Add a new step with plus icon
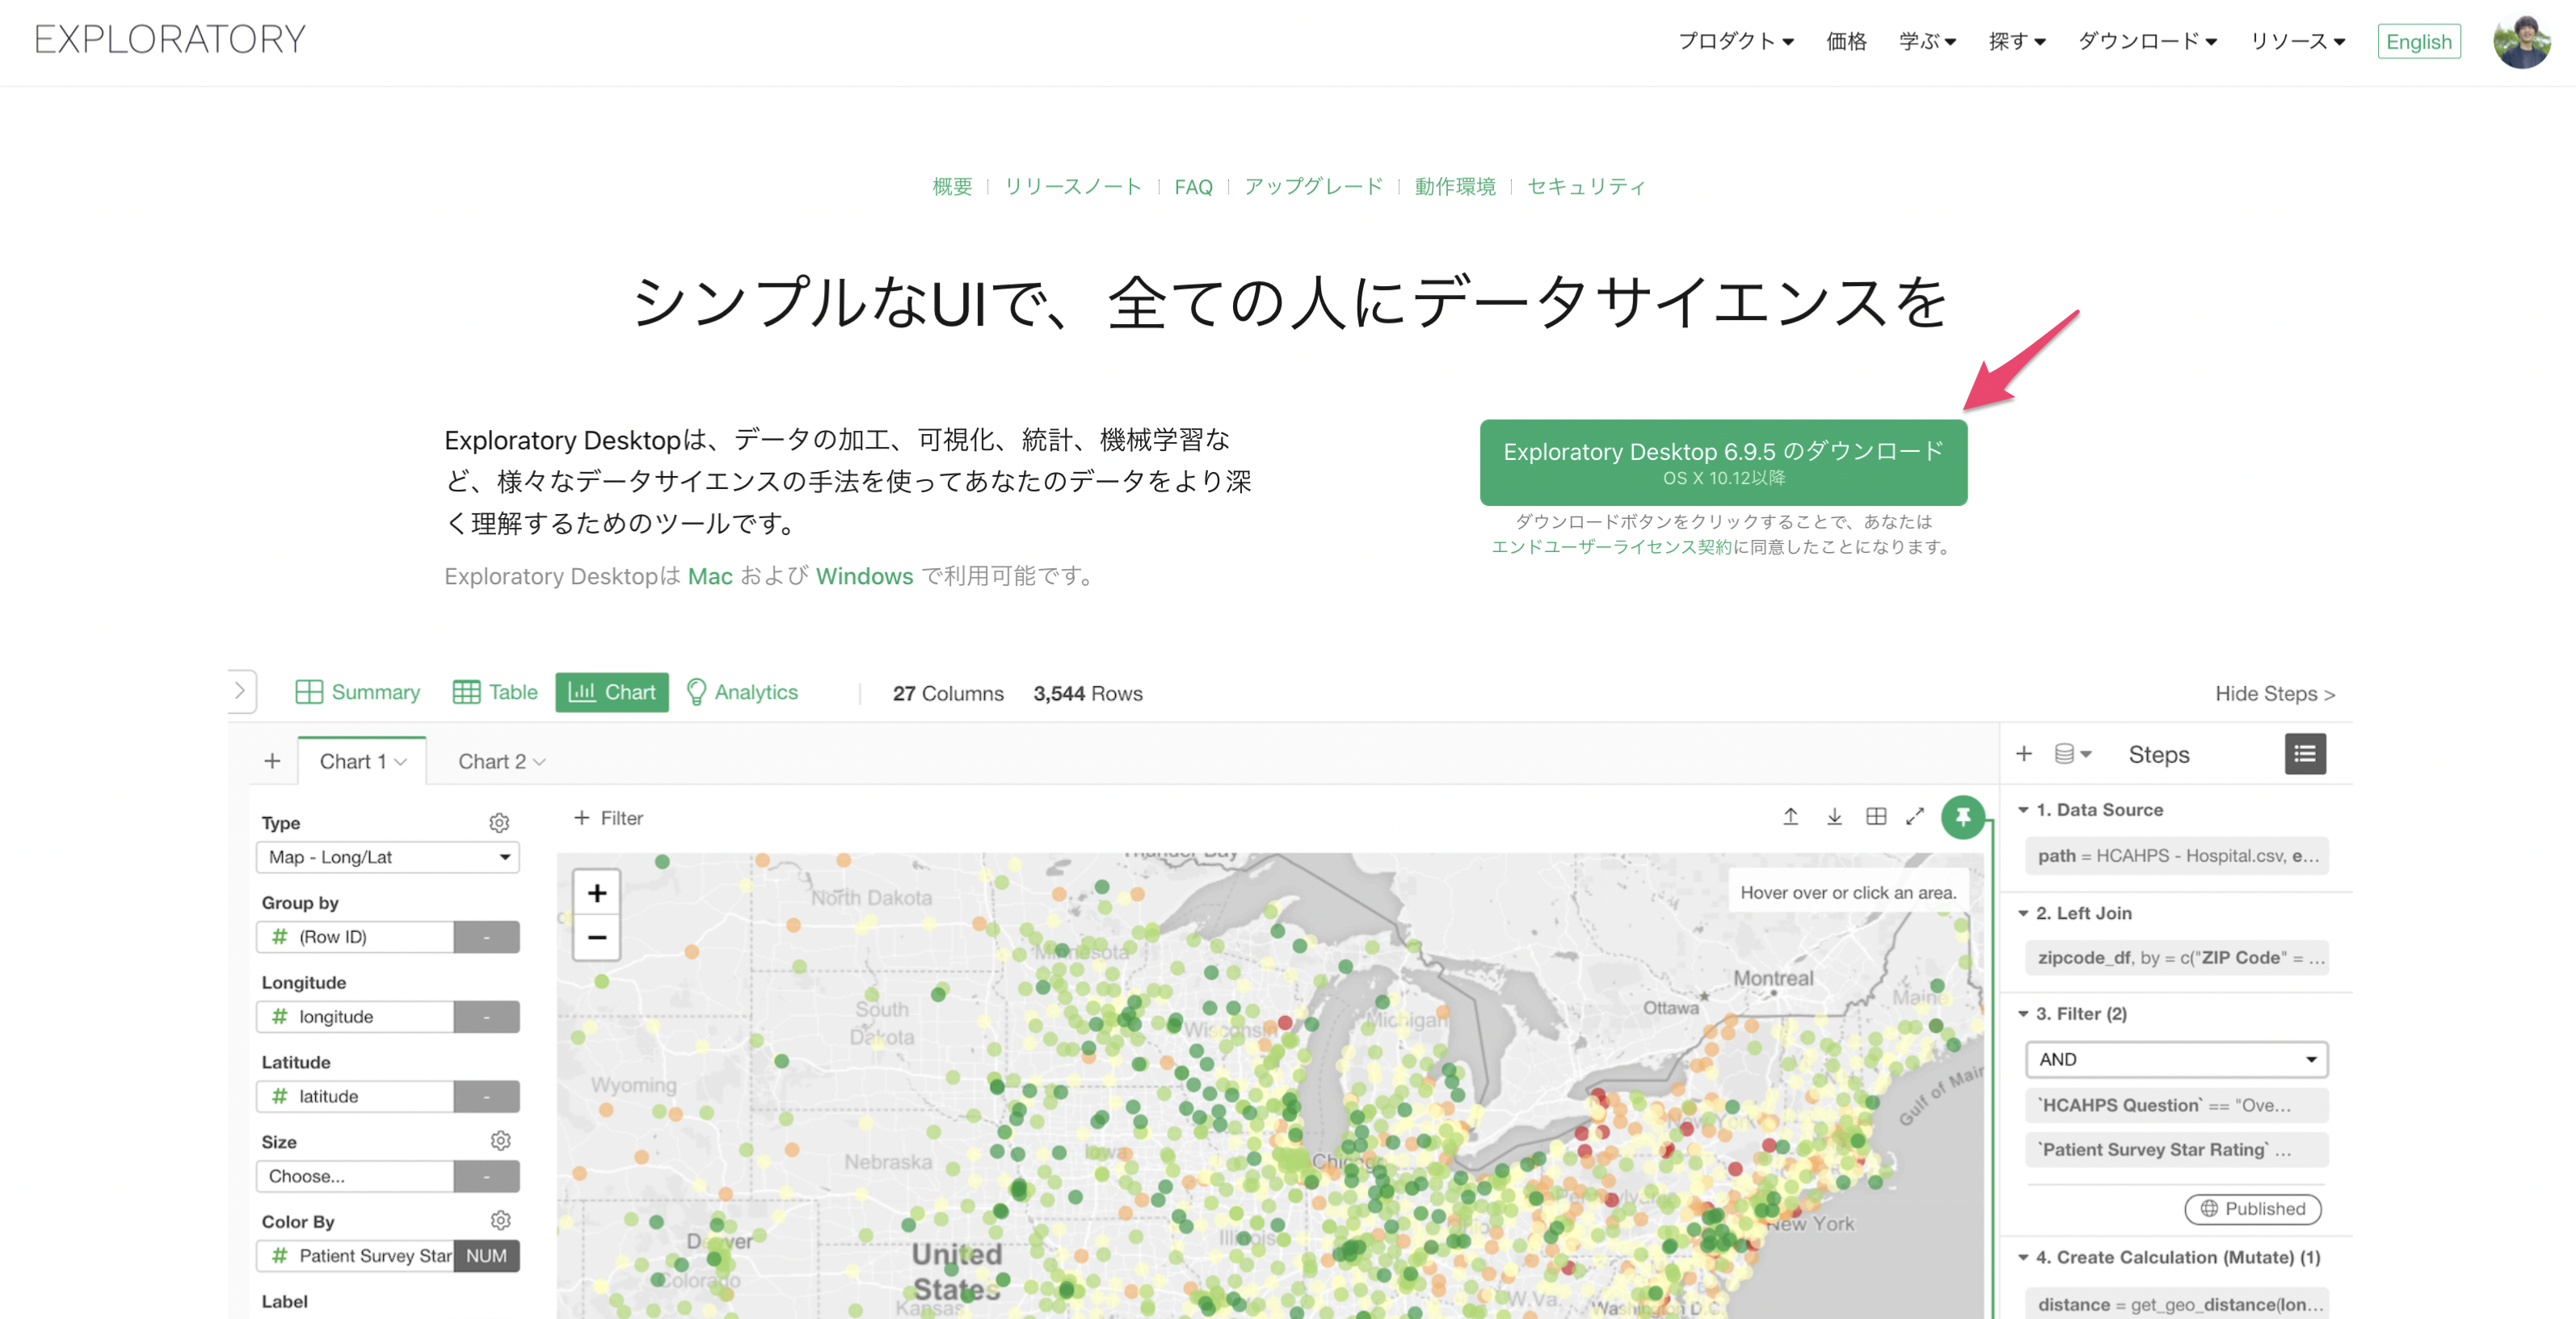This screenshot has width=2576, height=1319. (x=2024, y=754)
